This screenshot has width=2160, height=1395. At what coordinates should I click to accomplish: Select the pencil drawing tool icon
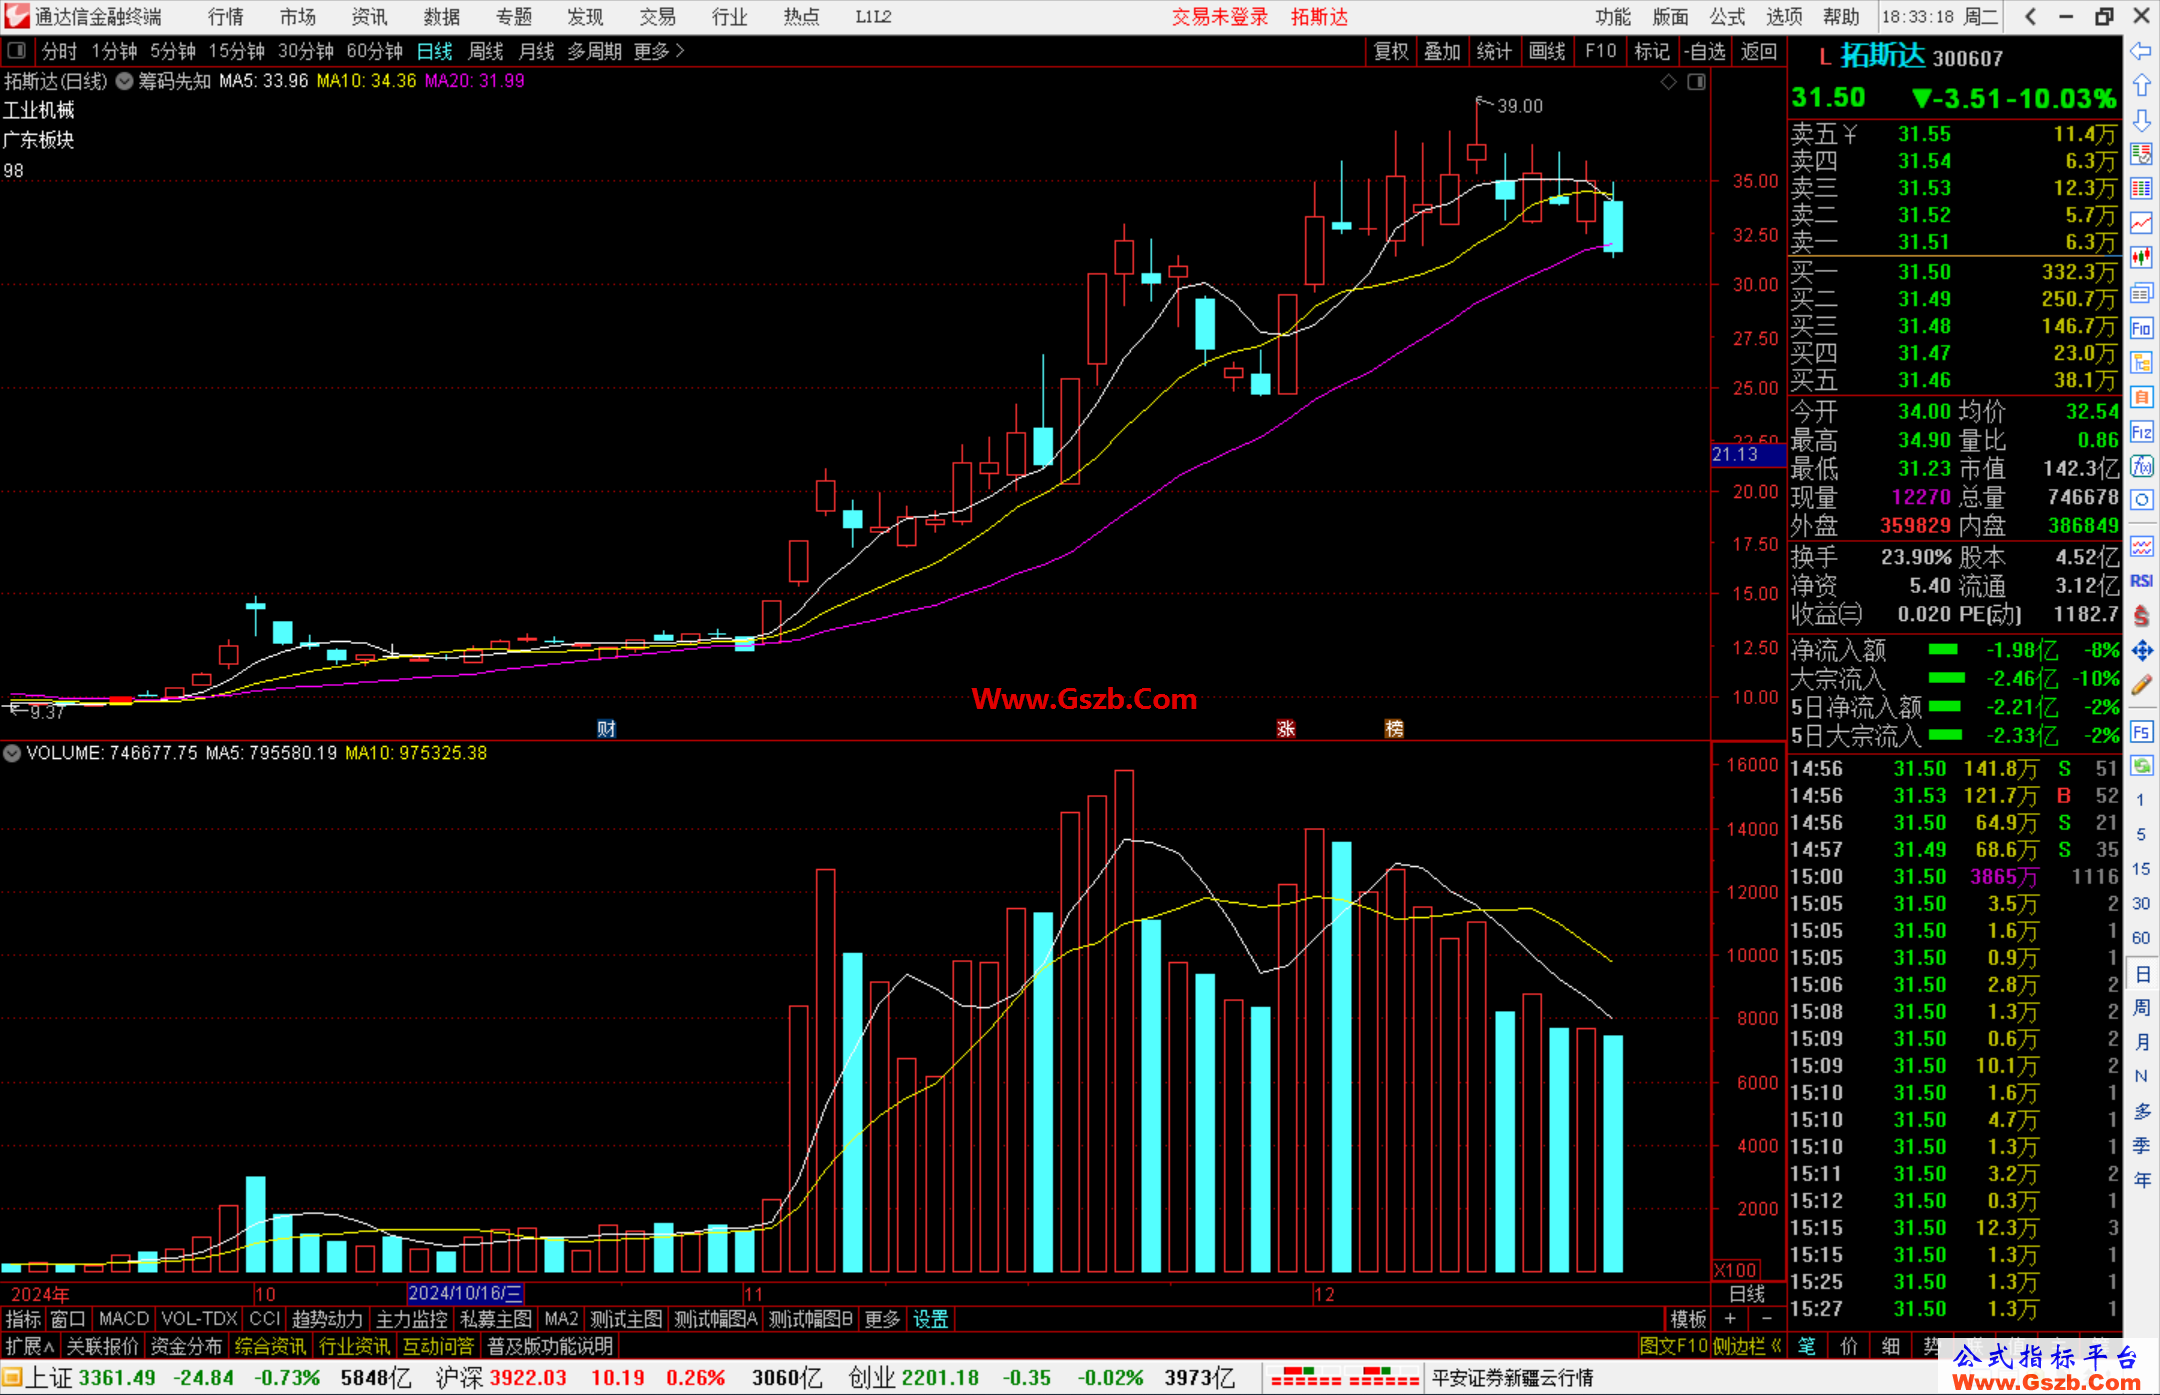click(x=2141, y=685)
